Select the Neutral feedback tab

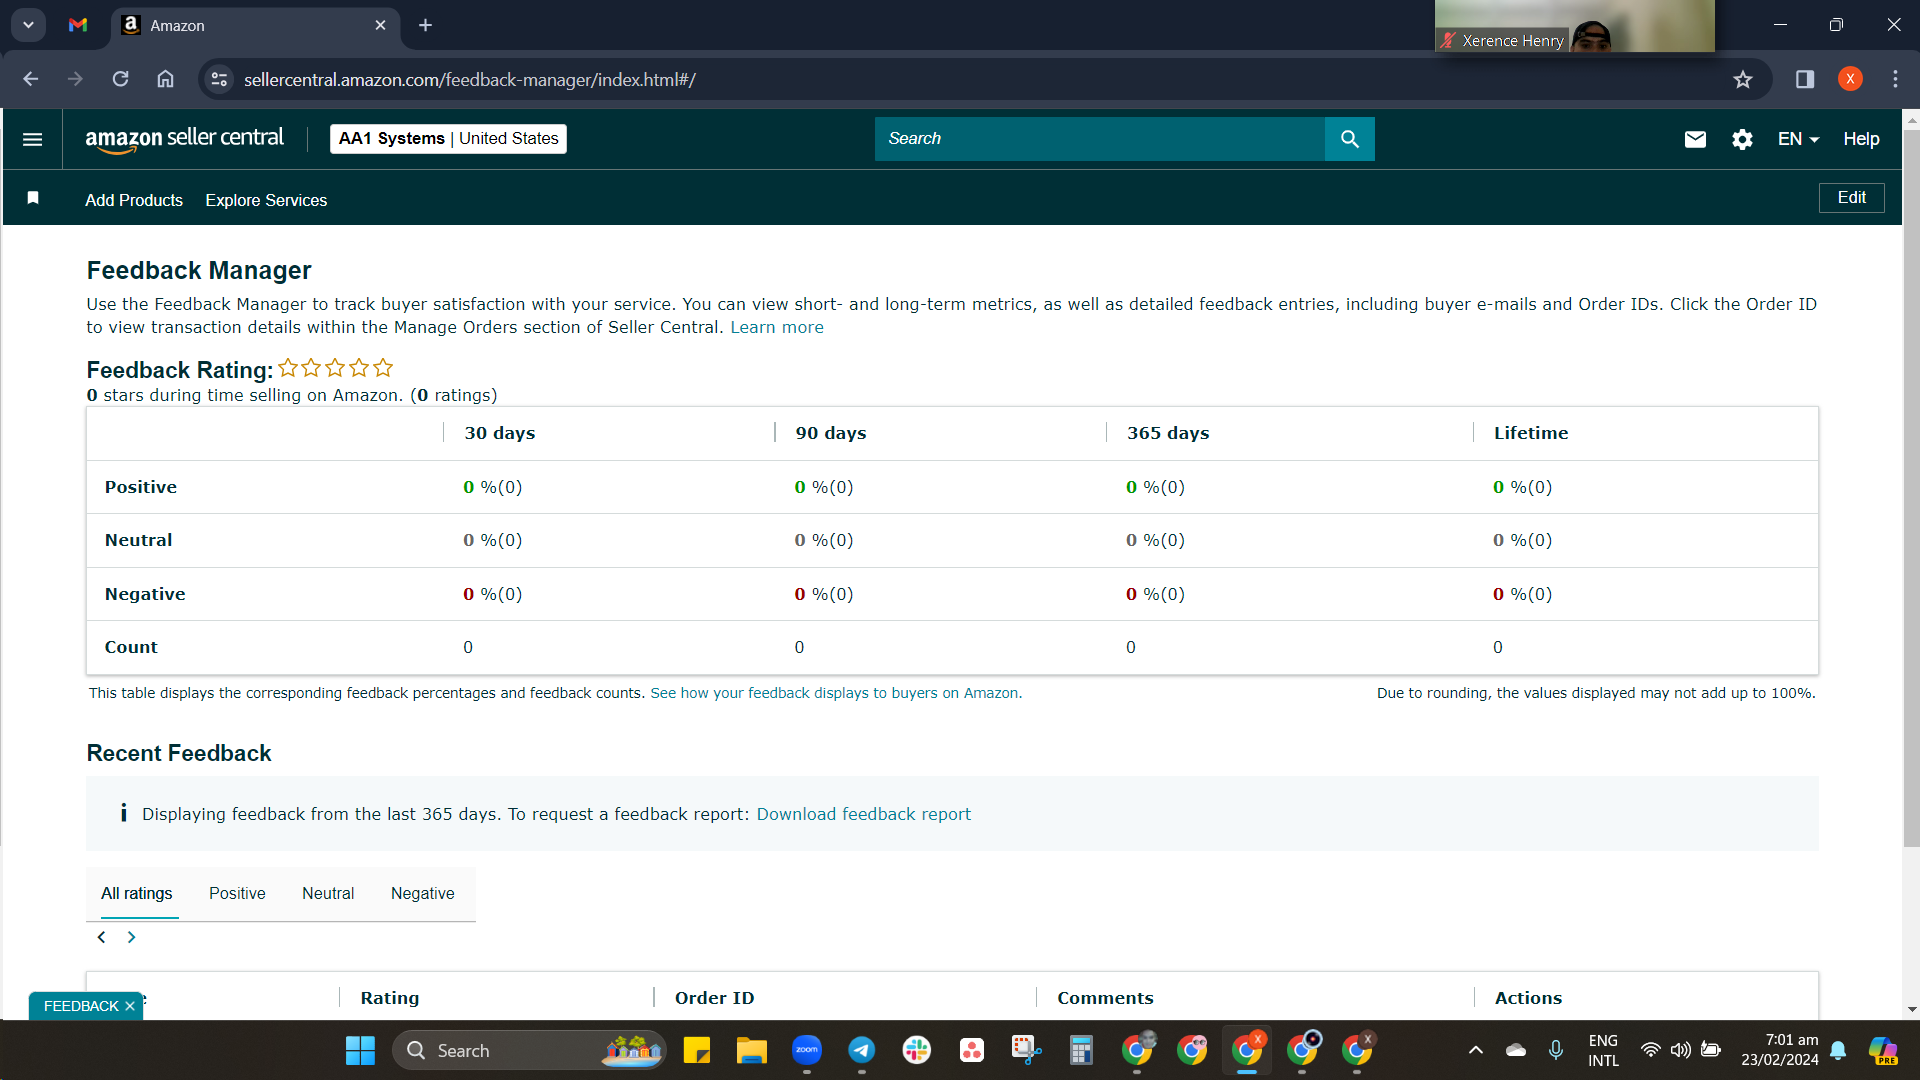(328, 893)
